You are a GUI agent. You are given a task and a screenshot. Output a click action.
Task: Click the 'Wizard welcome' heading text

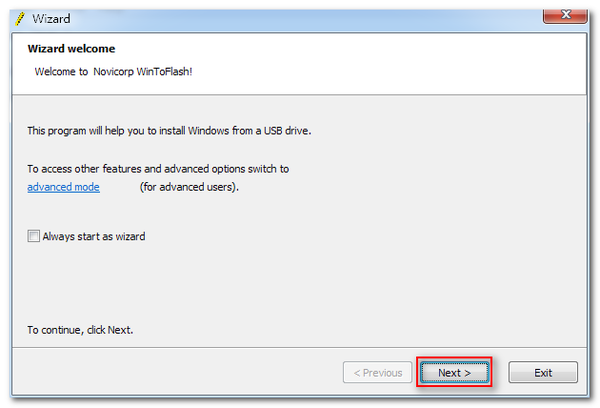[x=71, y=49]
